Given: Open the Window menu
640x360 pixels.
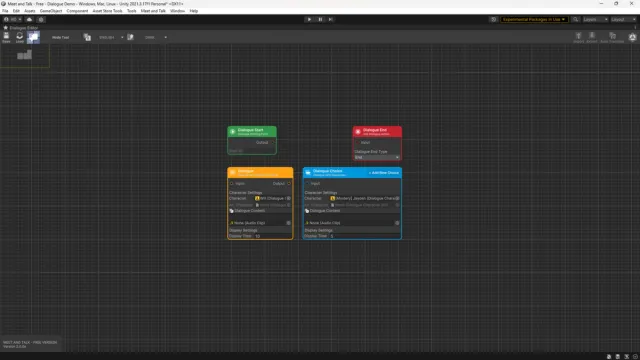Looking at the screenshot, I should [177, 11].
